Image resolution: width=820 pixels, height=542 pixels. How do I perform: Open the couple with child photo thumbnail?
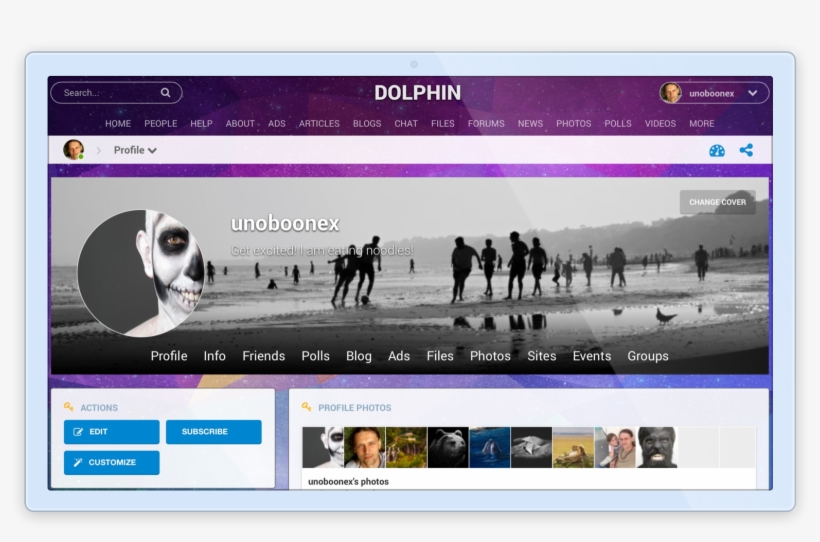pyautogui.click(x=615, y=447)
